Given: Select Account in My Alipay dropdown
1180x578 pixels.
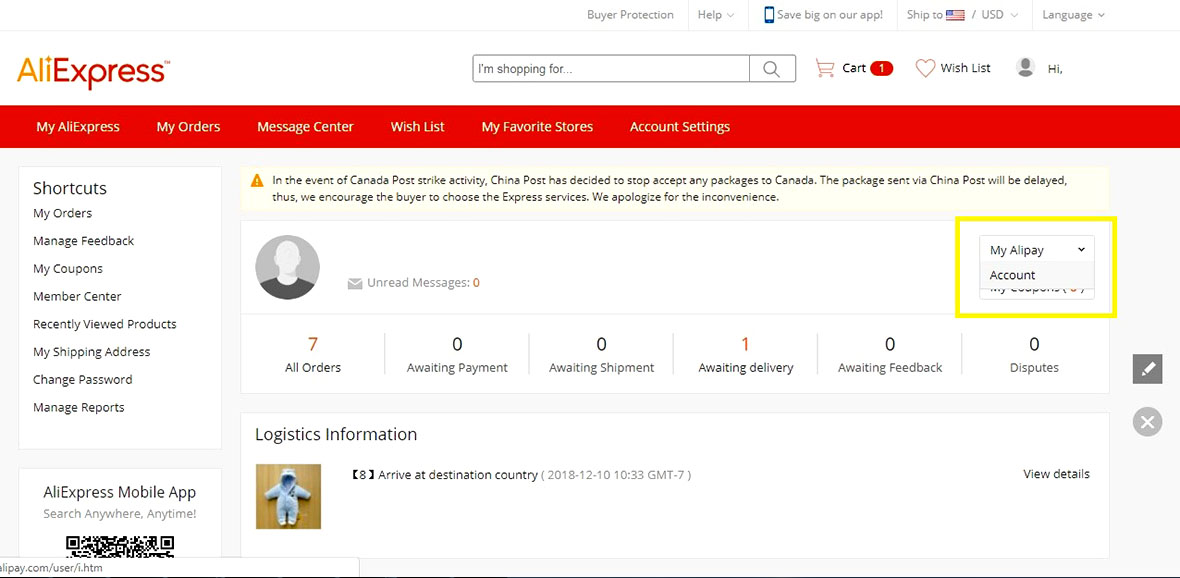Looking at the screenshot, I should 1037,275.
